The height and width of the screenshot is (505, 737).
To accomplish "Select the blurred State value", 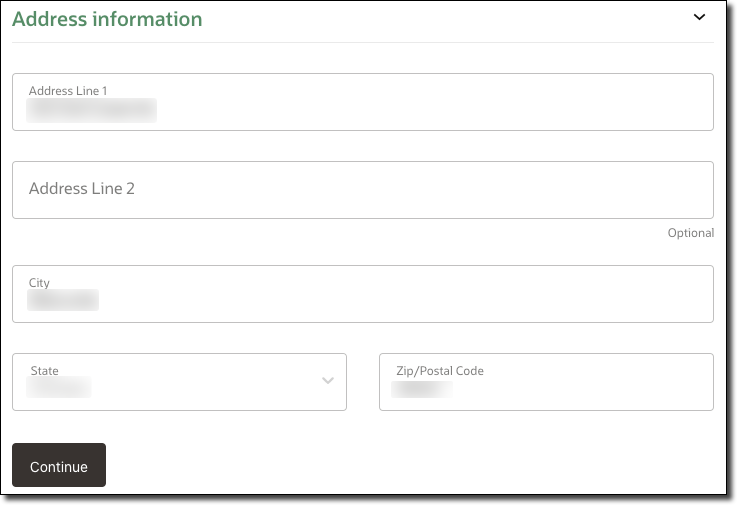I will (59, 388).
